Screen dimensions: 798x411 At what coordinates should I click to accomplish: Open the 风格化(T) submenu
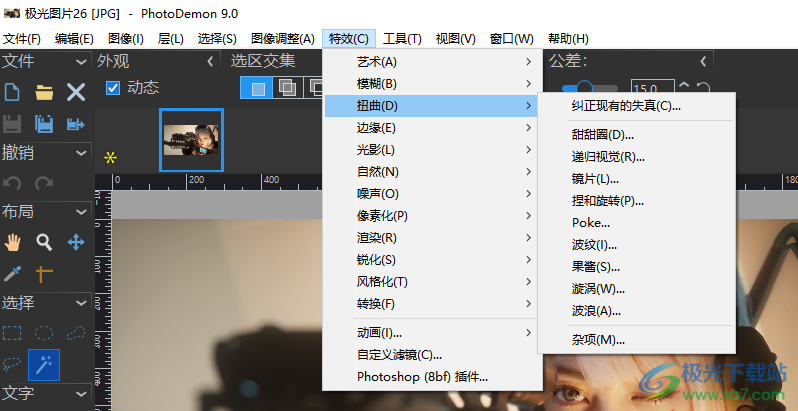tap(431, 282)
